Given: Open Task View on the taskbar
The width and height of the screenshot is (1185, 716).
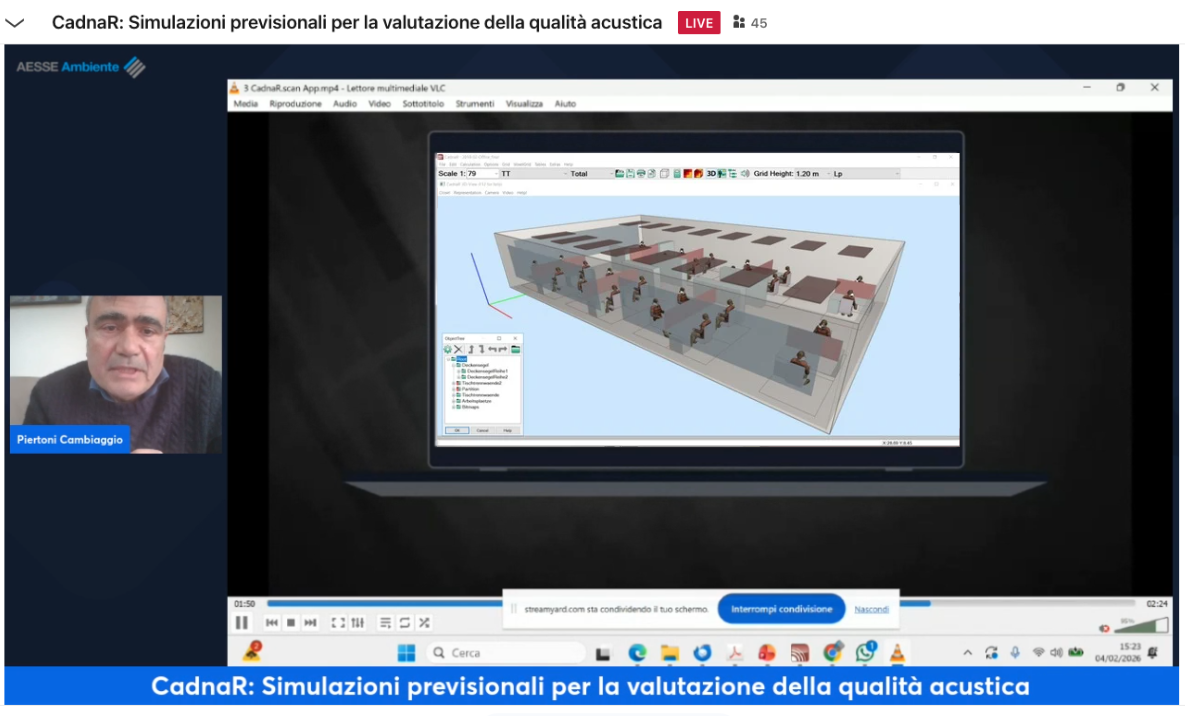Looking at the screenshot, I should pyautogui.click(x=602, y=653).
